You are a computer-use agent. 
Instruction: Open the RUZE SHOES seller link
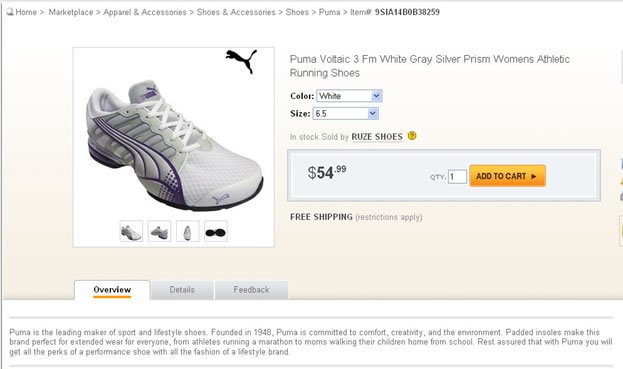click(377, 137)
